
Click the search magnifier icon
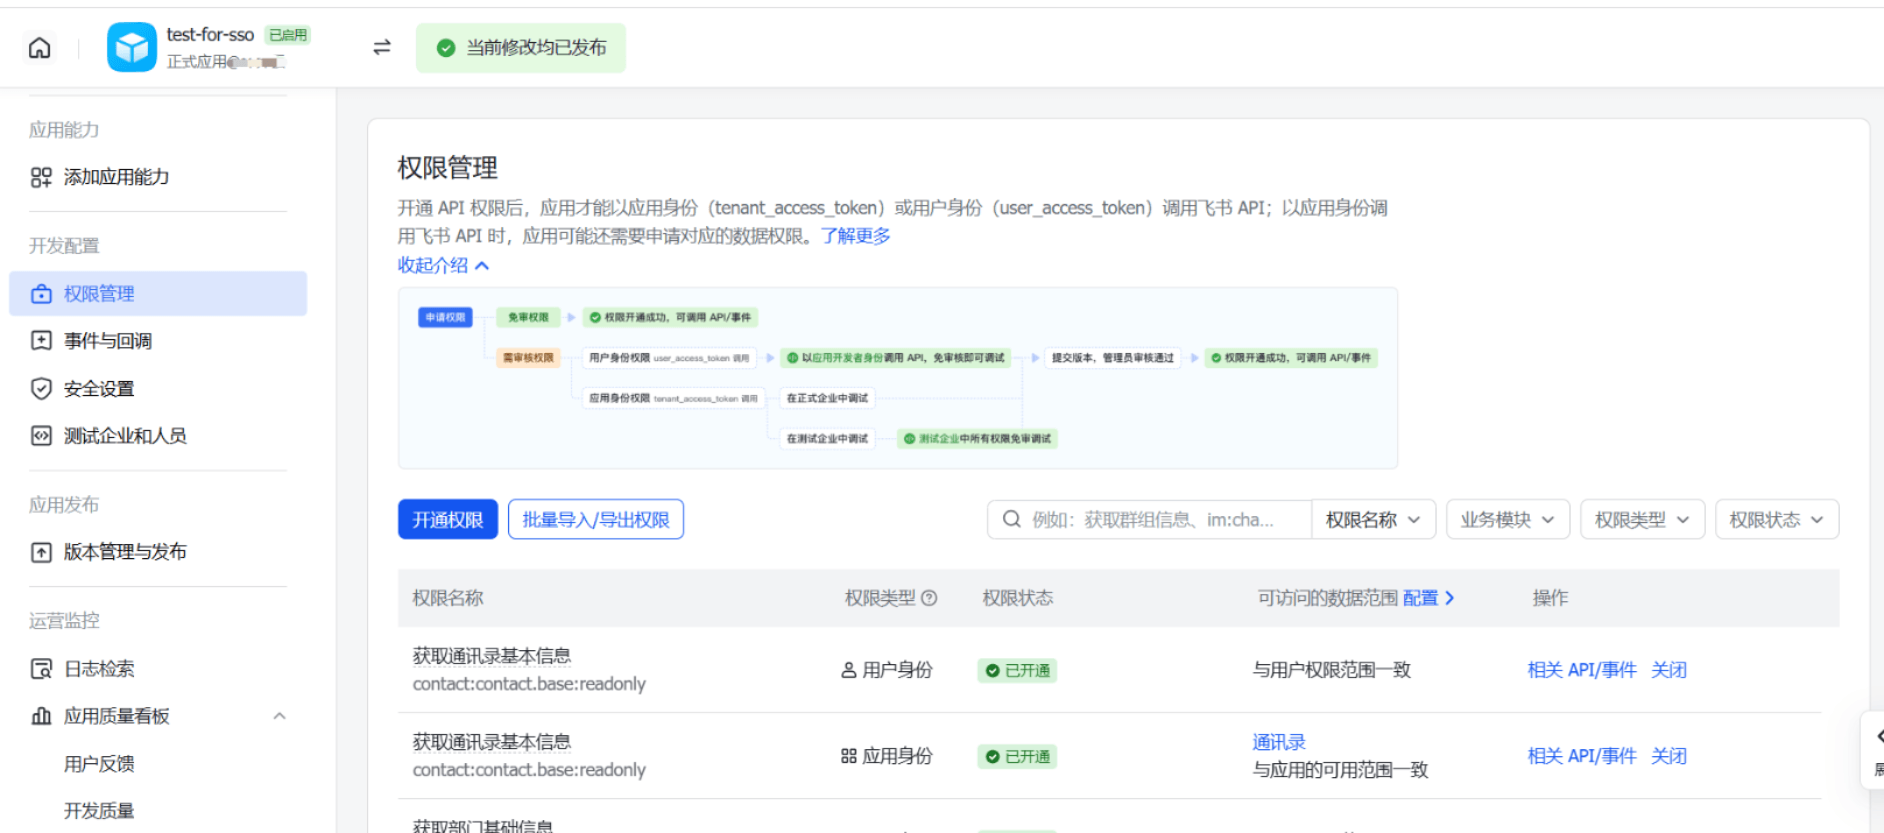[x=1012, y=519]
